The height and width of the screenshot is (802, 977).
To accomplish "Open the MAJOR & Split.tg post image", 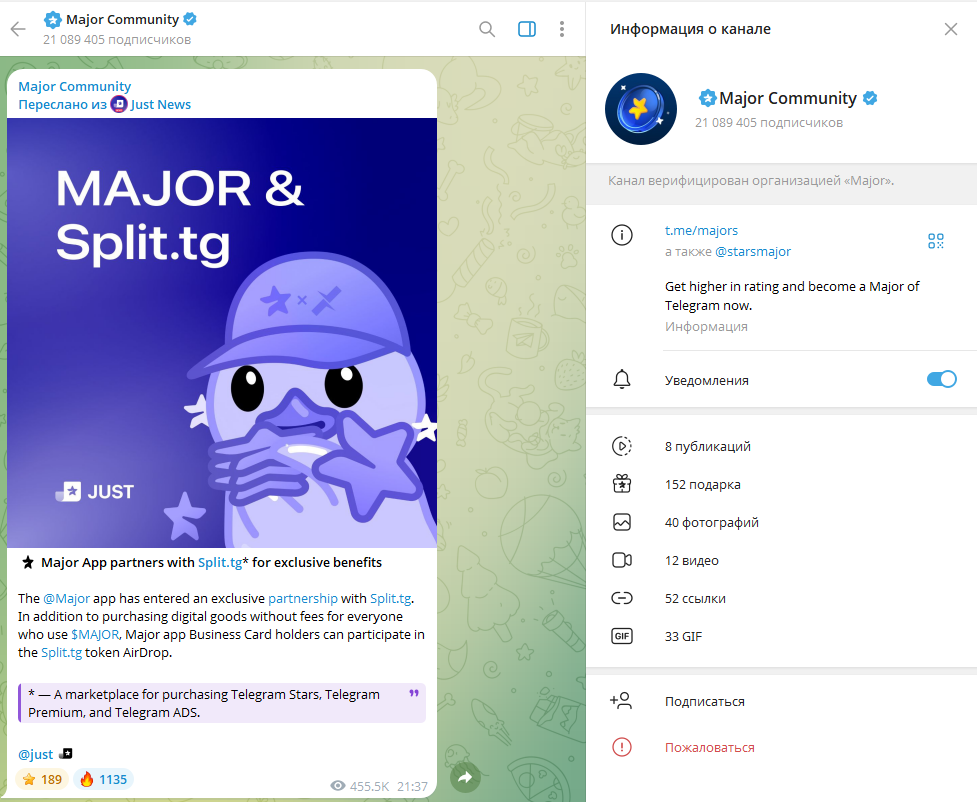I will (222, 333).
